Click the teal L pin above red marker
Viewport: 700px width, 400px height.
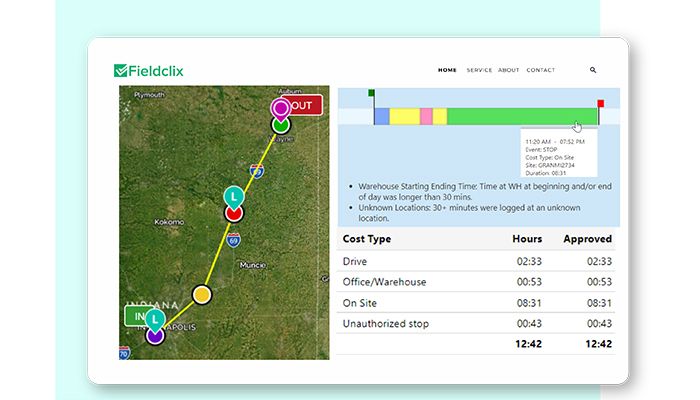[x=234, y=196]
